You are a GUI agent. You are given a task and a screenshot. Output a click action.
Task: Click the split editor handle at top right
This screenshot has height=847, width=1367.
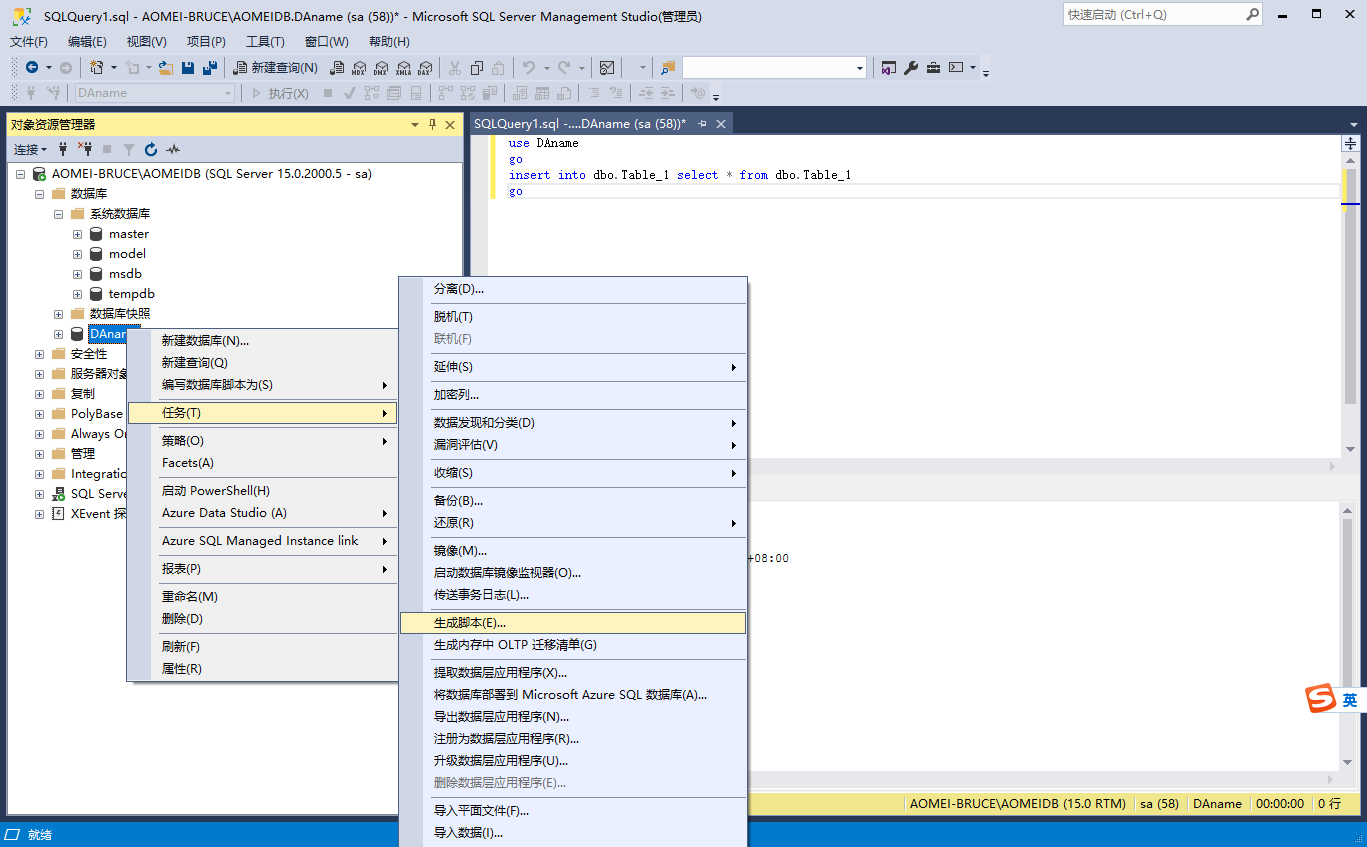click(x=1349, y=143)
